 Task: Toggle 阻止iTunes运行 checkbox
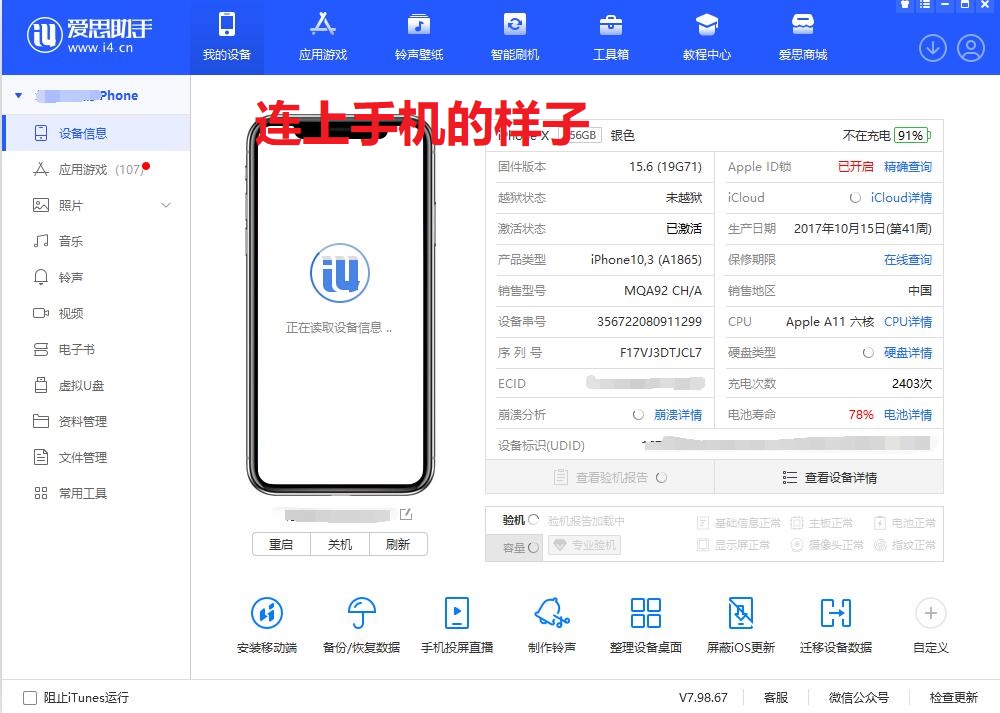tap(30, 698)
